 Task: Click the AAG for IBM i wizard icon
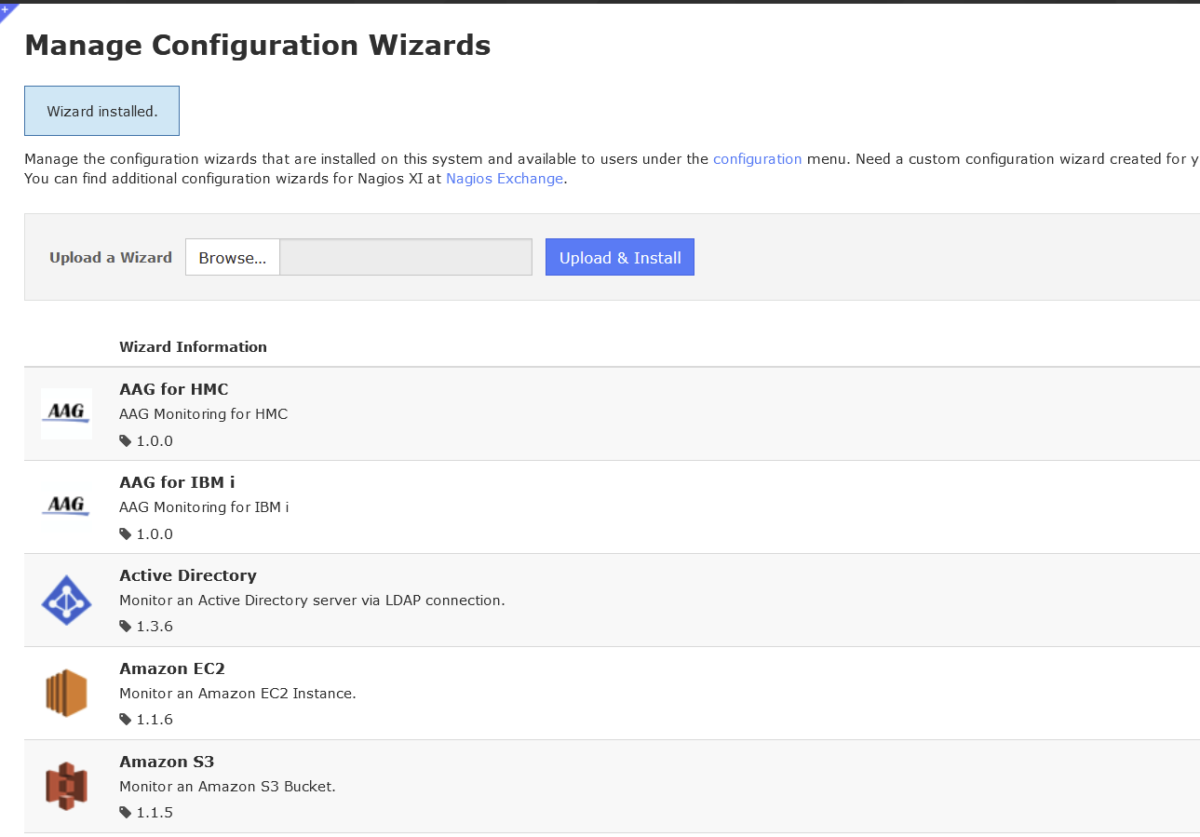pos(66,505)
